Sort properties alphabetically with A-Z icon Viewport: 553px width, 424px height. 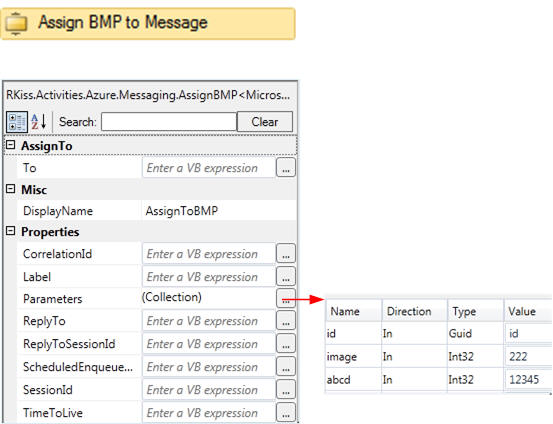pyautogui.click(x=39, y=122)
